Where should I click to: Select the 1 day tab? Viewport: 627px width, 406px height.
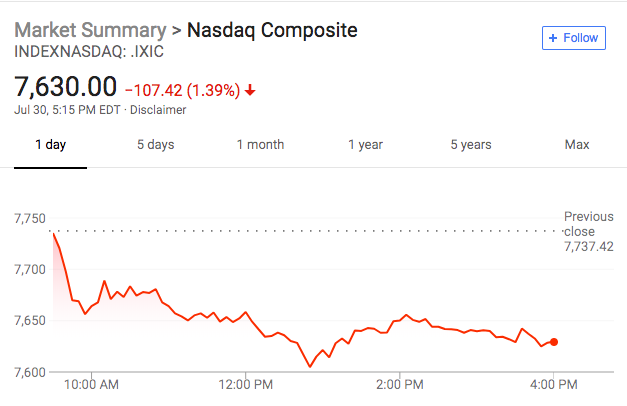click(50, 145)
